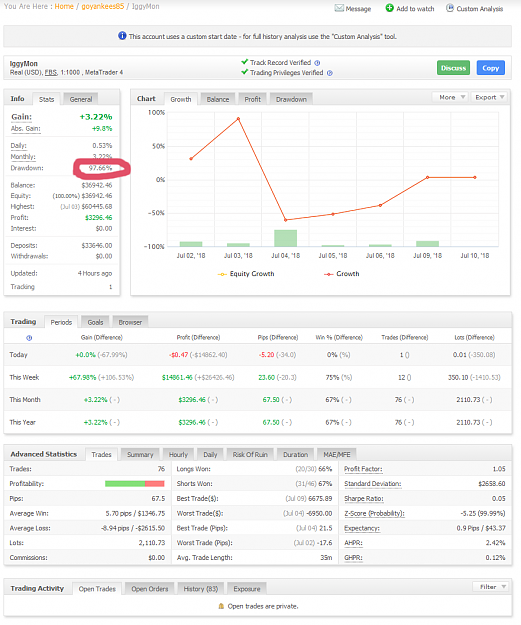
Task: Open the History (83) tab
Action: [201, 589]
